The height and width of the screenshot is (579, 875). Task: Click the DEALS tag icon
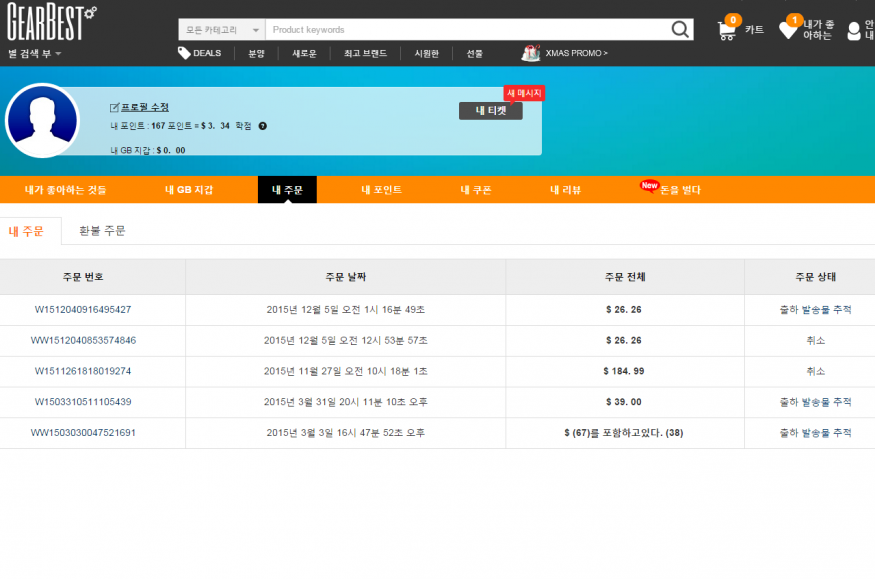(184, 53)
